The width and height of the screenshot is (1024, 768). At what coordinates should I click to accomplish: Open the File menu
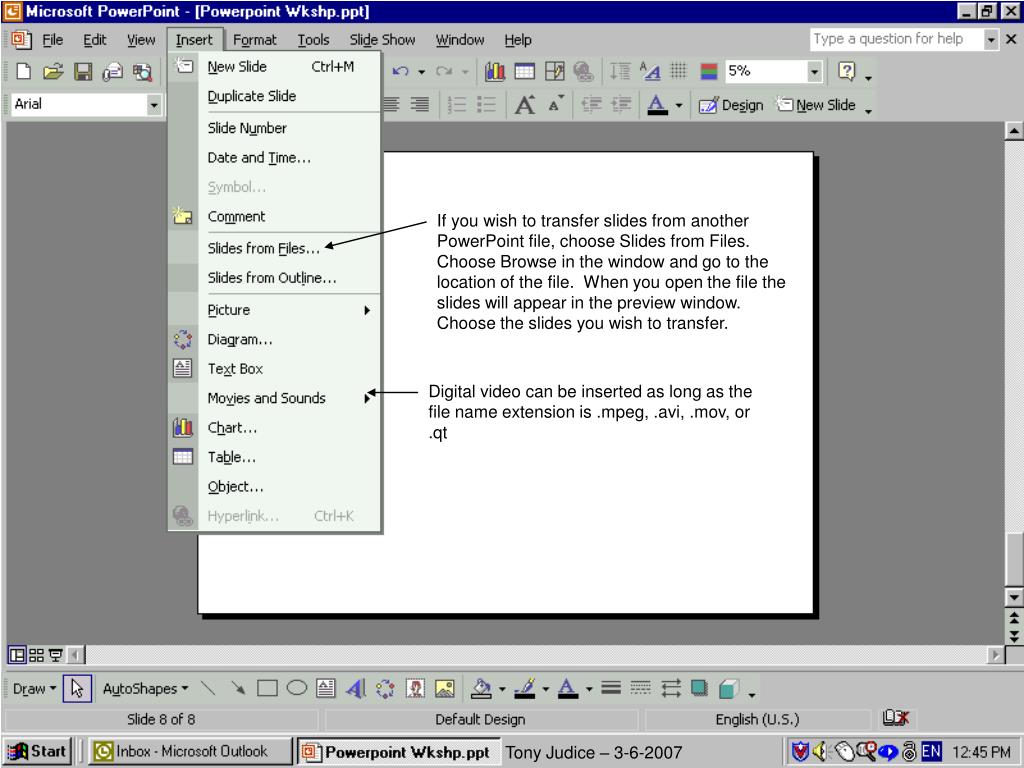[x=52, y=40]
